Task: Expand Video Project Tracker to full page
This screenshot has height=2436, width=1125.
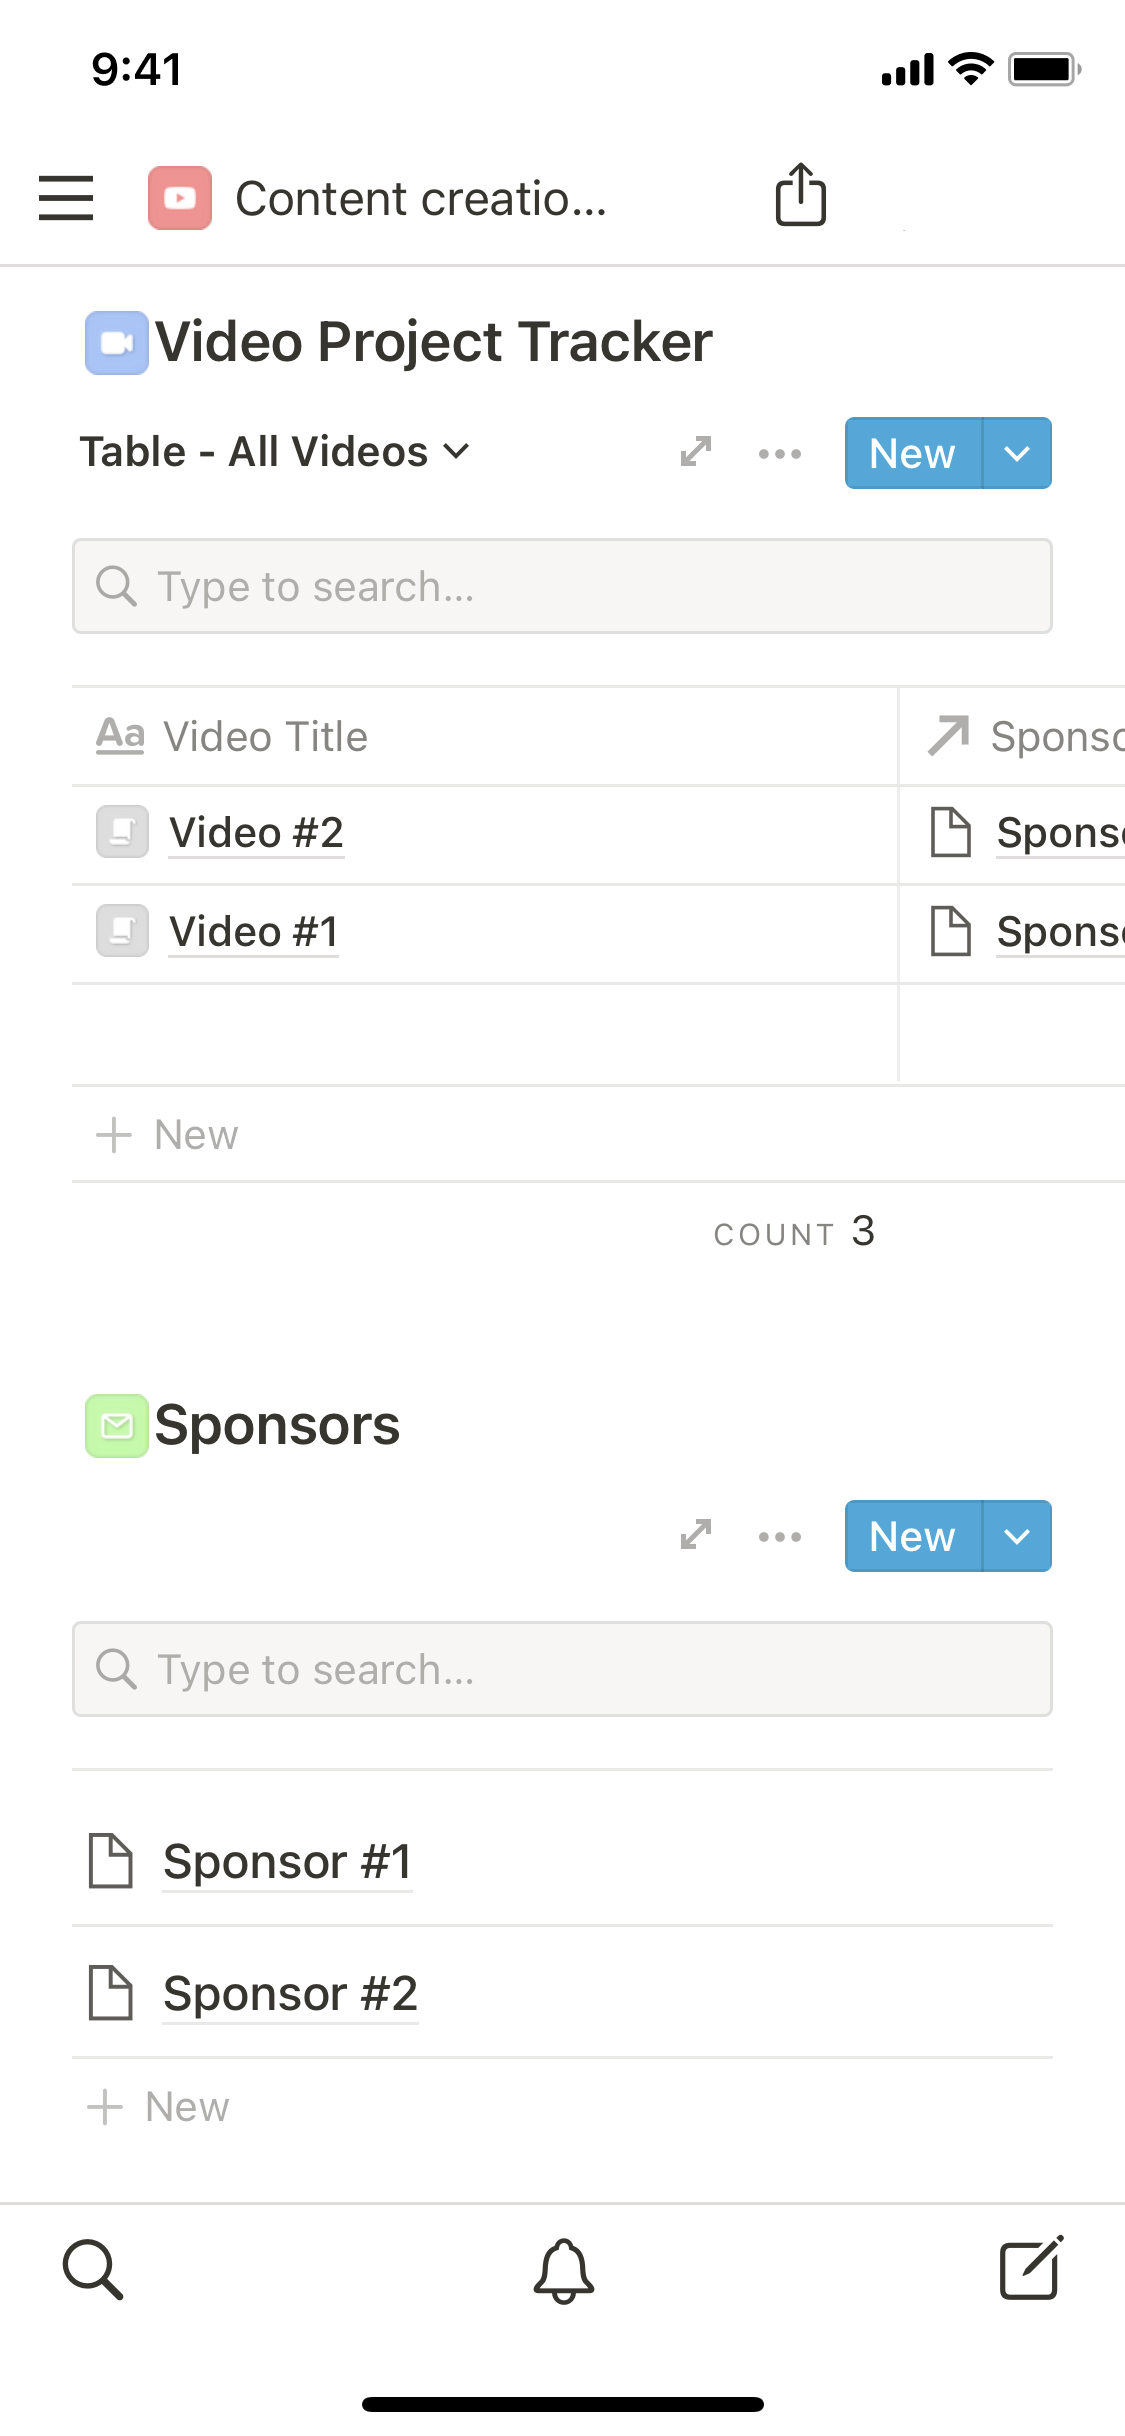Action: click(696, 452)
